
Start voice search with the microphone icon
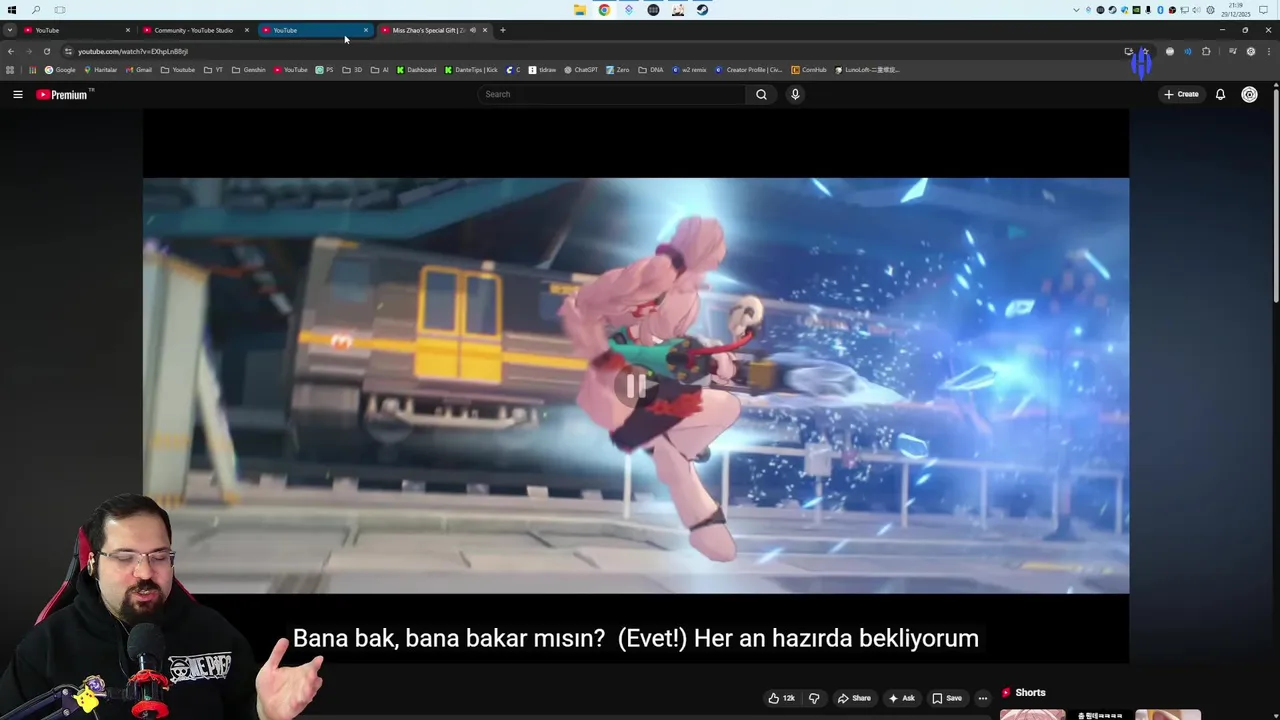pos(795,94)
